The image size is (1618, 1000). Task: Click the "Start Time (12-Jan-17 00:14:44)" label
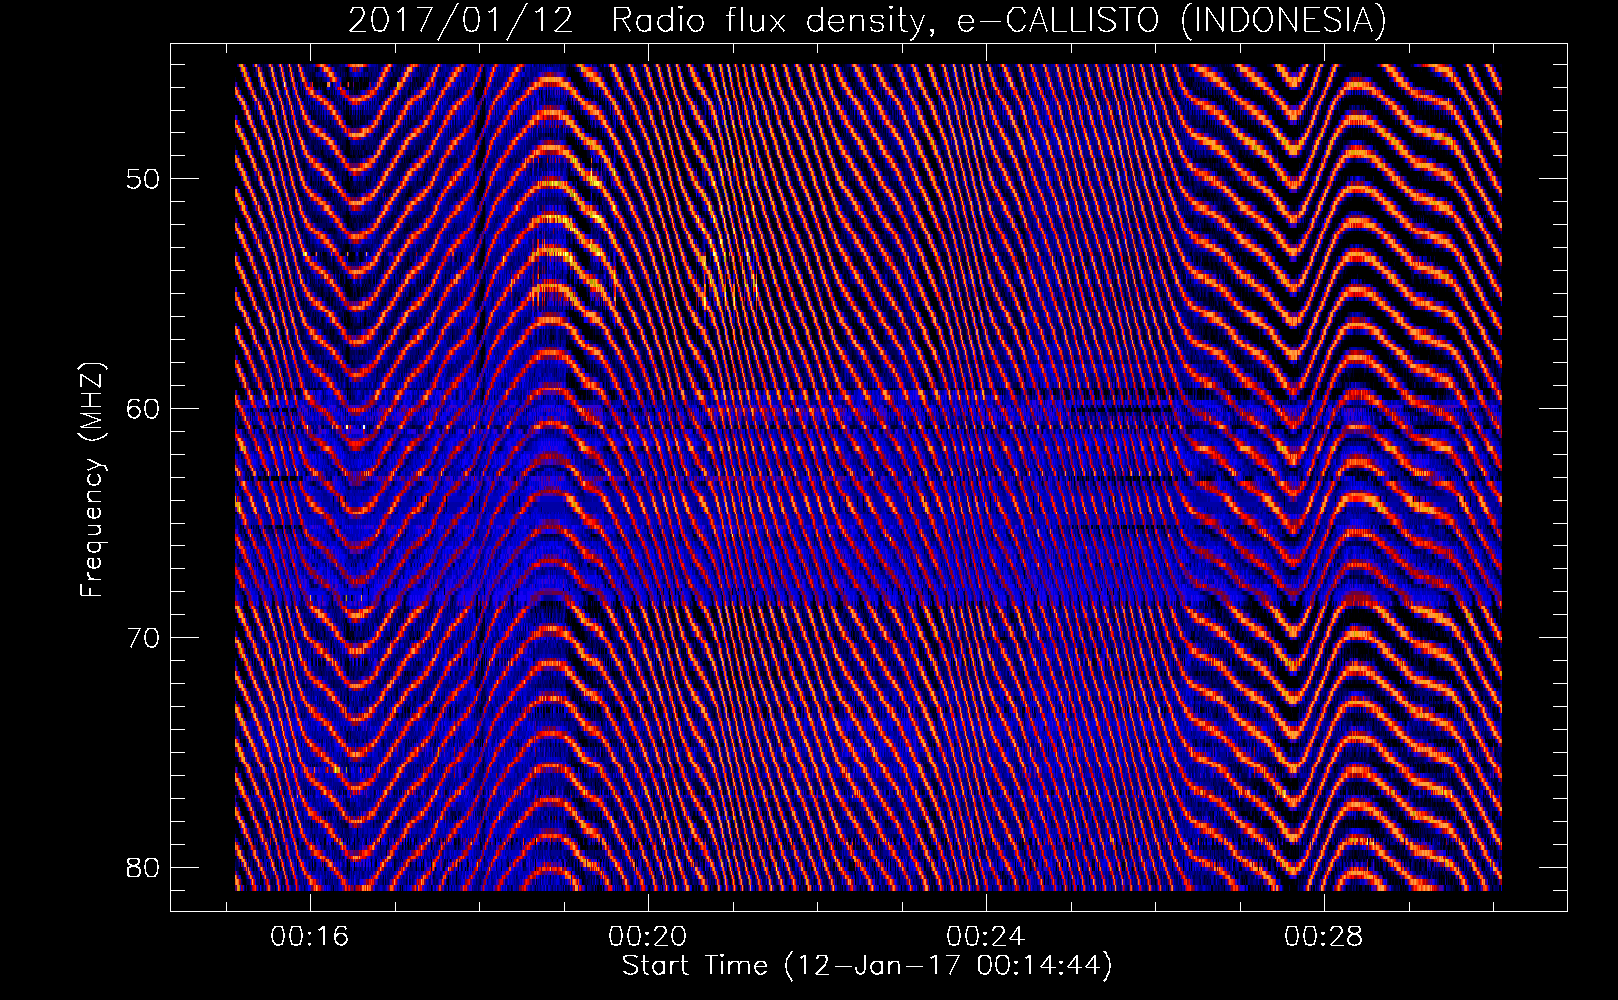point(867,966)
